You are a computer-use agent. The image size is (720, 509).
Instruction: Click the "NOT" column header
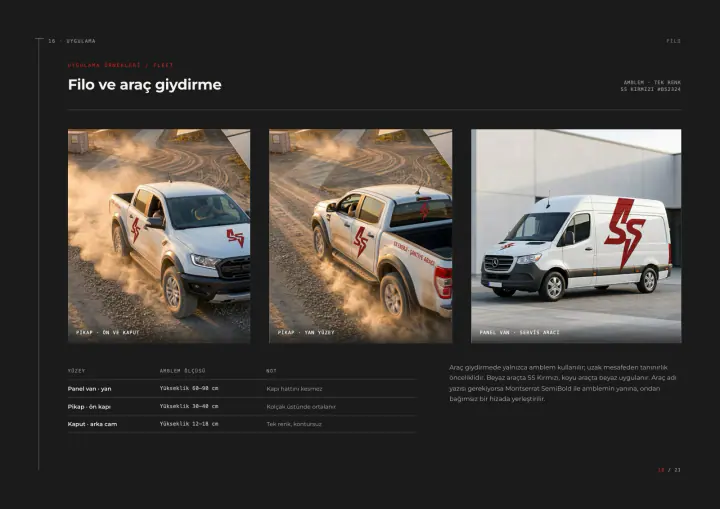(x=271, y=371)
